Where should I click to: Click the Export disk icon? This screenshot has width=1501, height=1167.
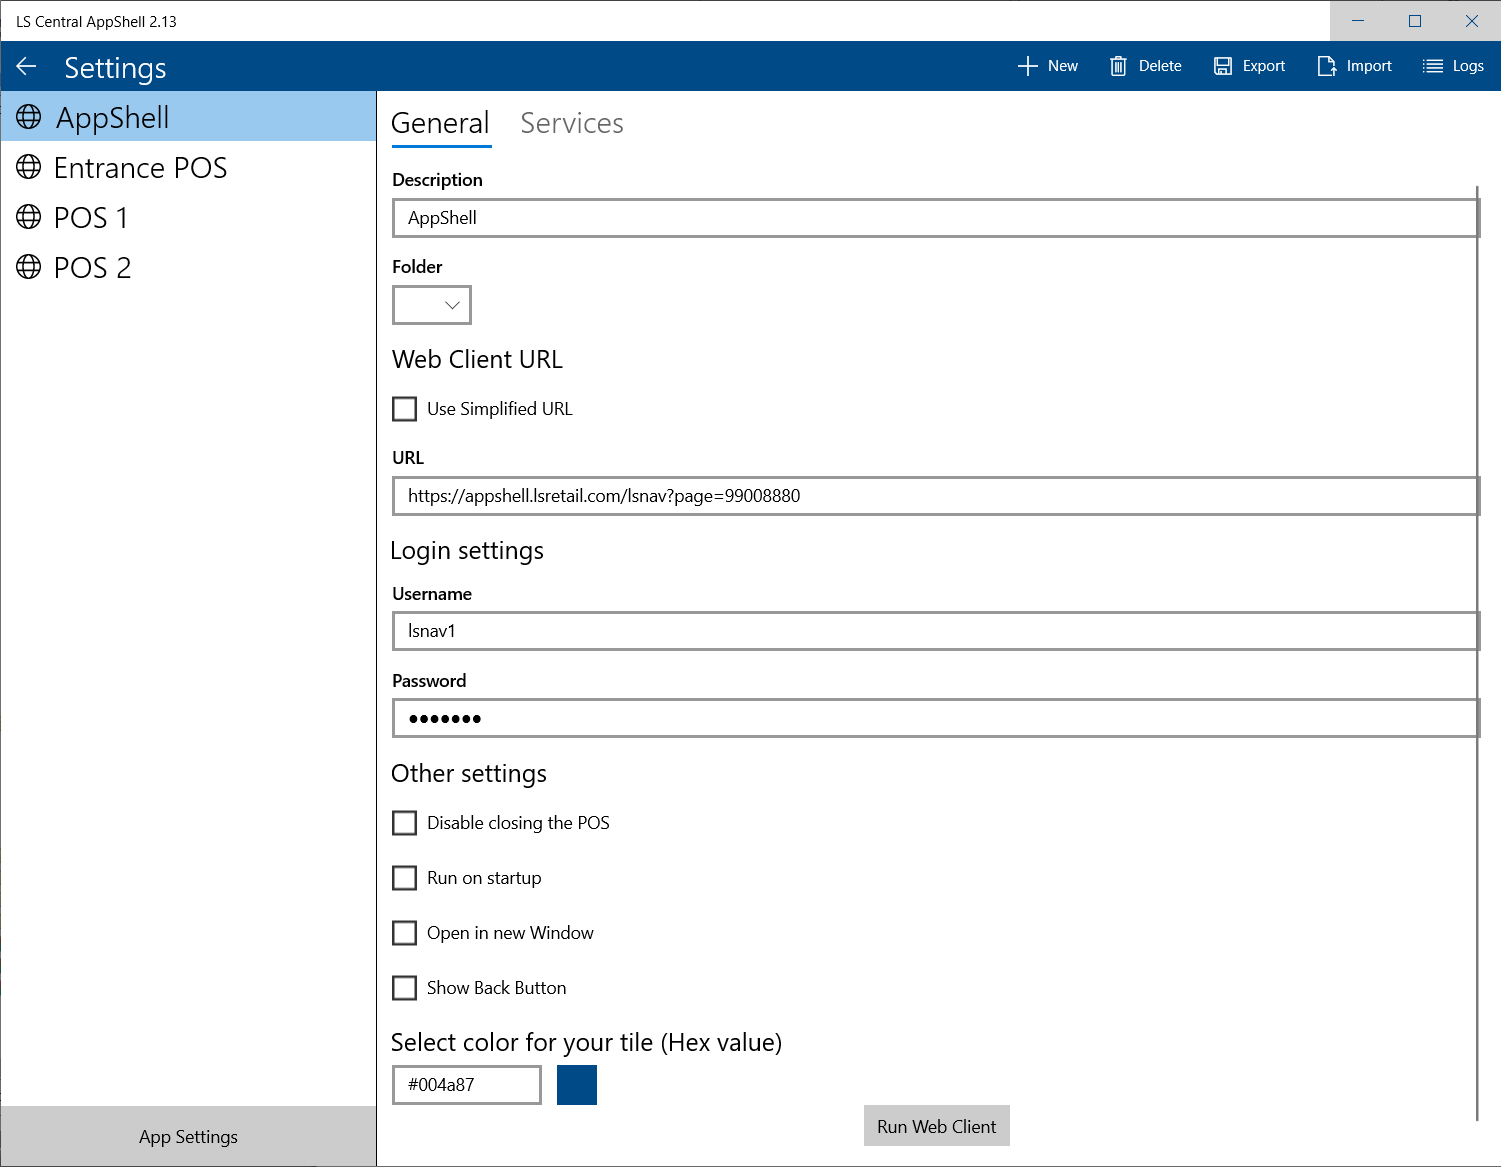click(x=1222, y=66)
